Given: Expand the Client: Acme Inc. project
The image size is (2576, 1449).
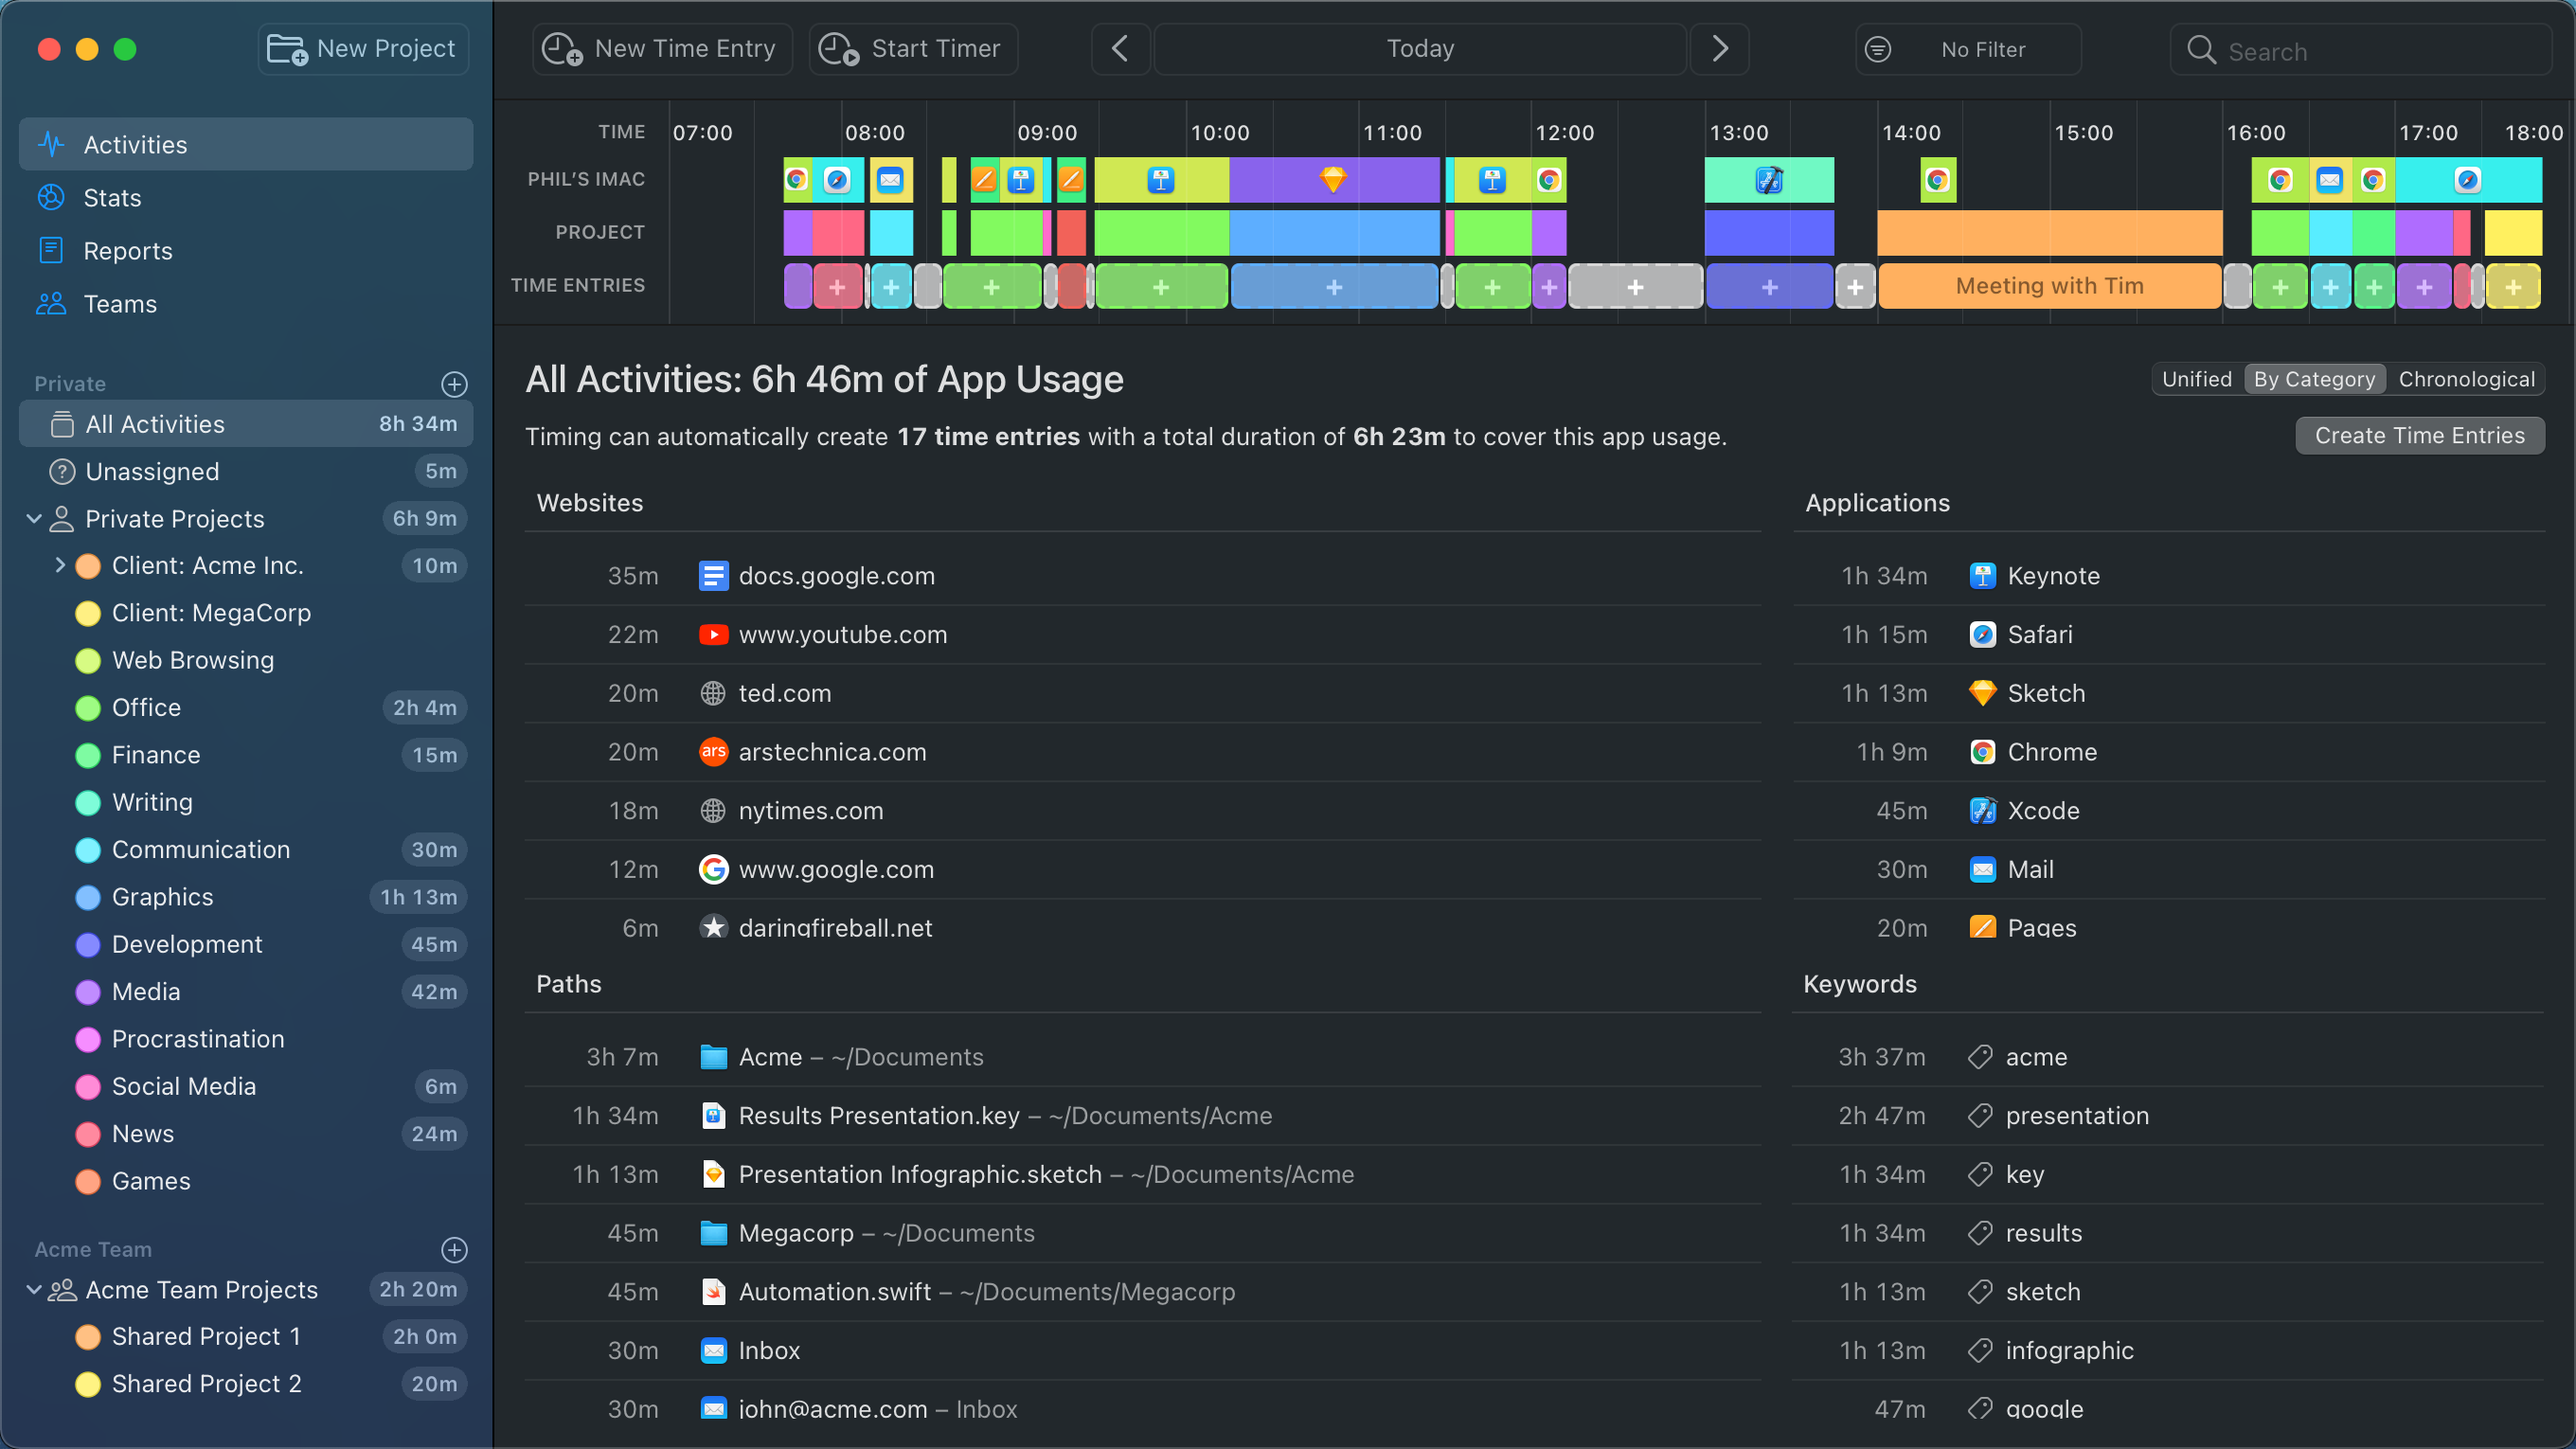Looking at the screenshot, I should 60,566.
